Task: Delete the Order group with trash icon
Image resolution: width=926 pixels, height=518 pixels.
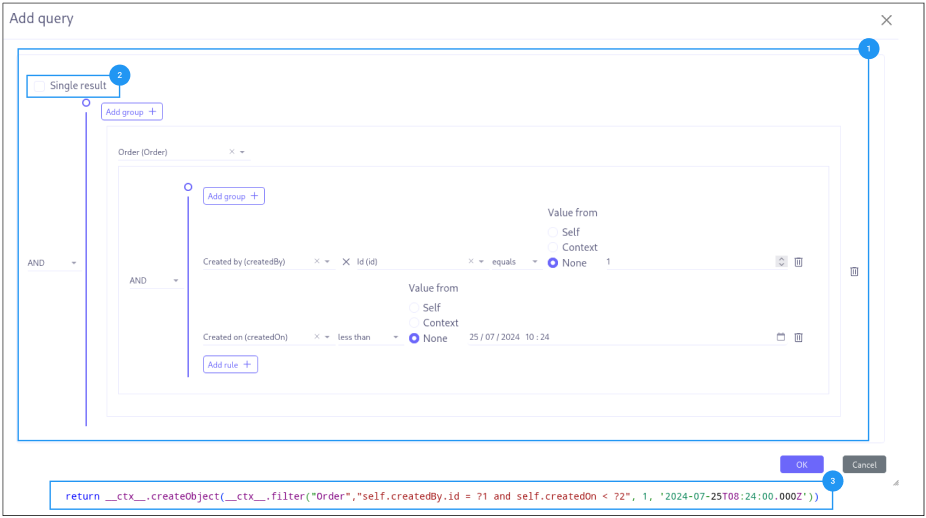Action: pos(854,271)
